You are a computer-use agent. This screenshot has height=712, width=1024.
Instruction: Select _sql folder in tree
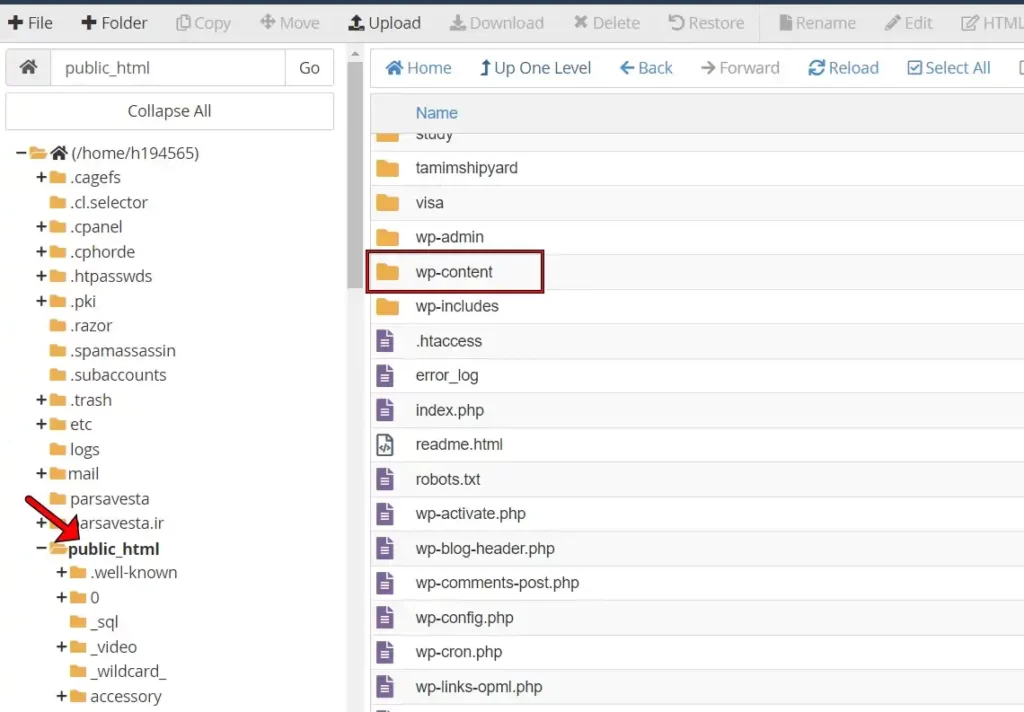[104, 622]
